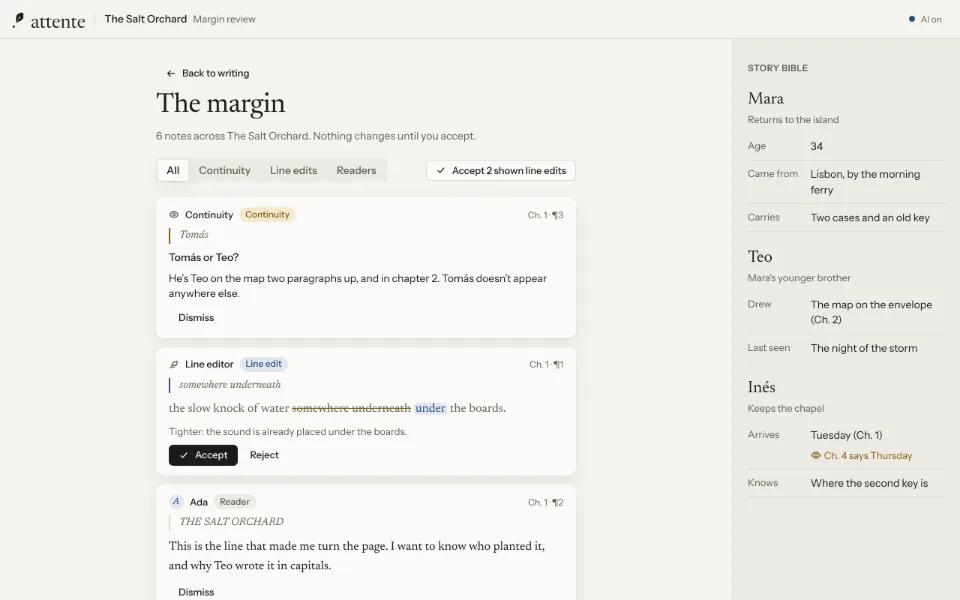Click Tuesday (Ch. 1) arrival value
The width and height of the screenshot is (960, 600).
tap(847, 435)
